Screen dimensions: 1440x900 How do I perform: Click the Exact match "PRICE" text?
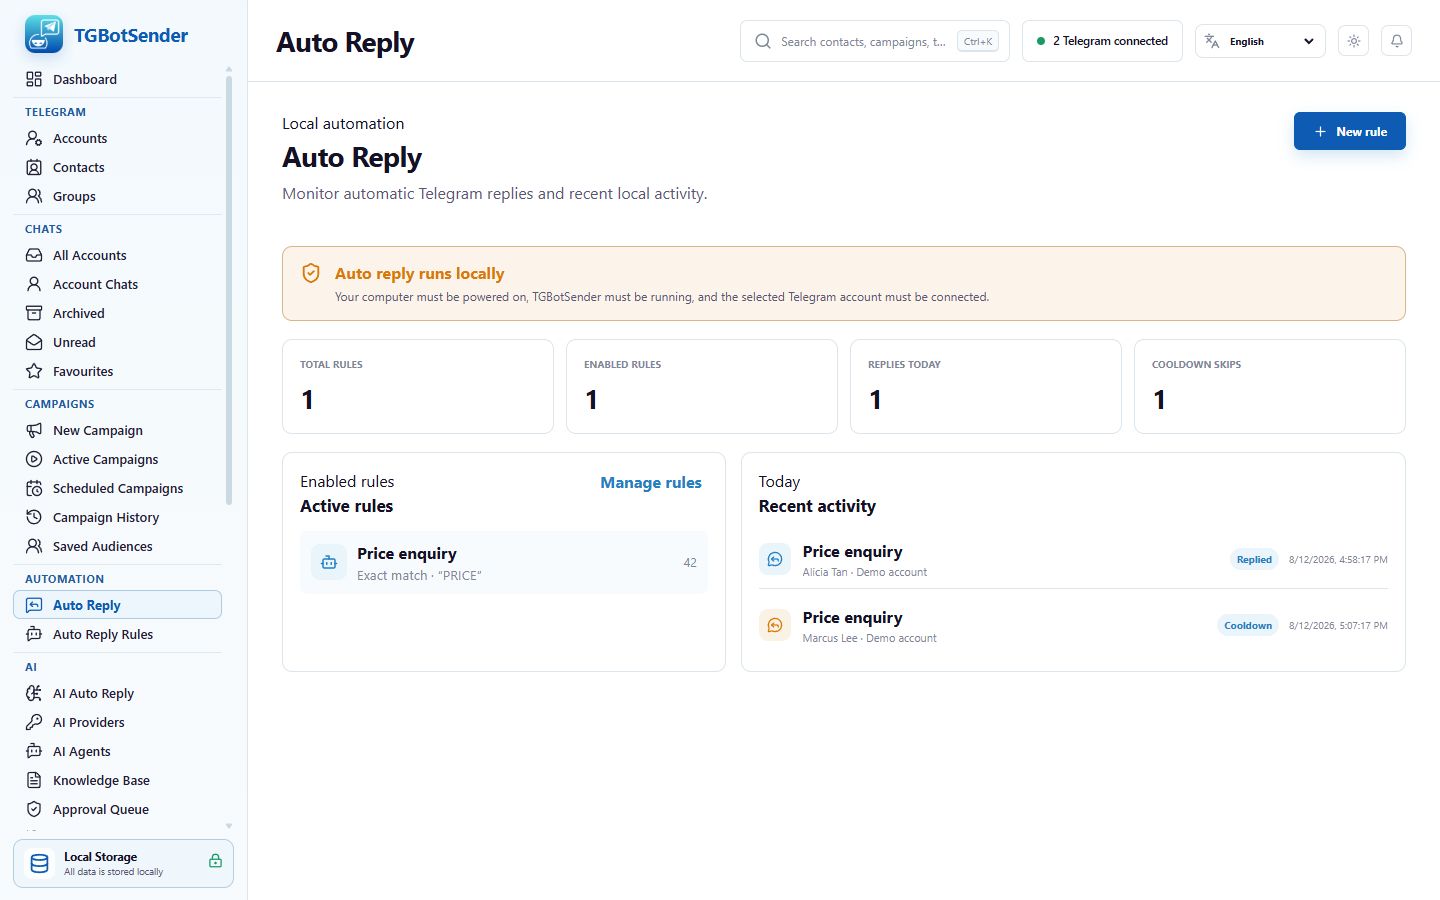419,576
